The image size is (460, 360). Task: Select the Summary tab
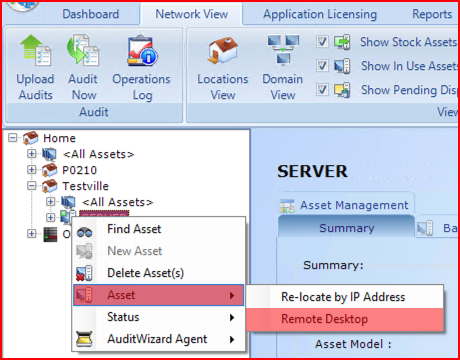click(x=347, y=228)
